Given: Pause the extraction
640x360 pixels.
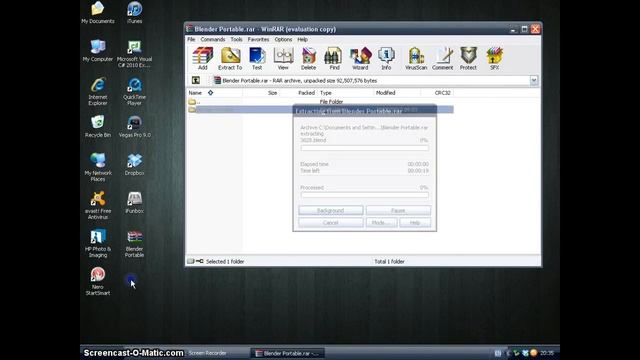Looking at the screenshot, I should click(398, 211).
